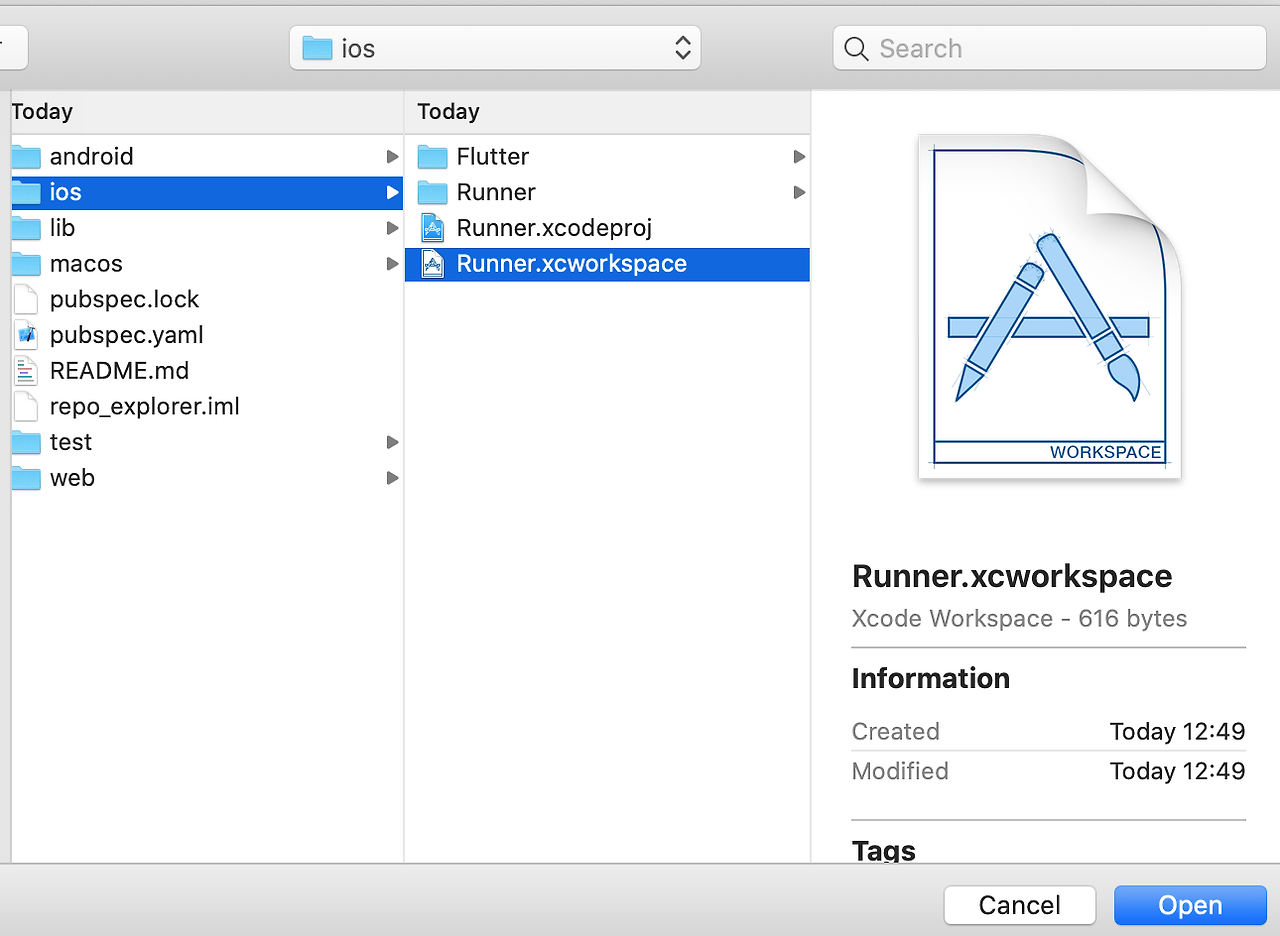Select the android folder name
Screen dimensions: 1280x936
[x=91, y=157]
